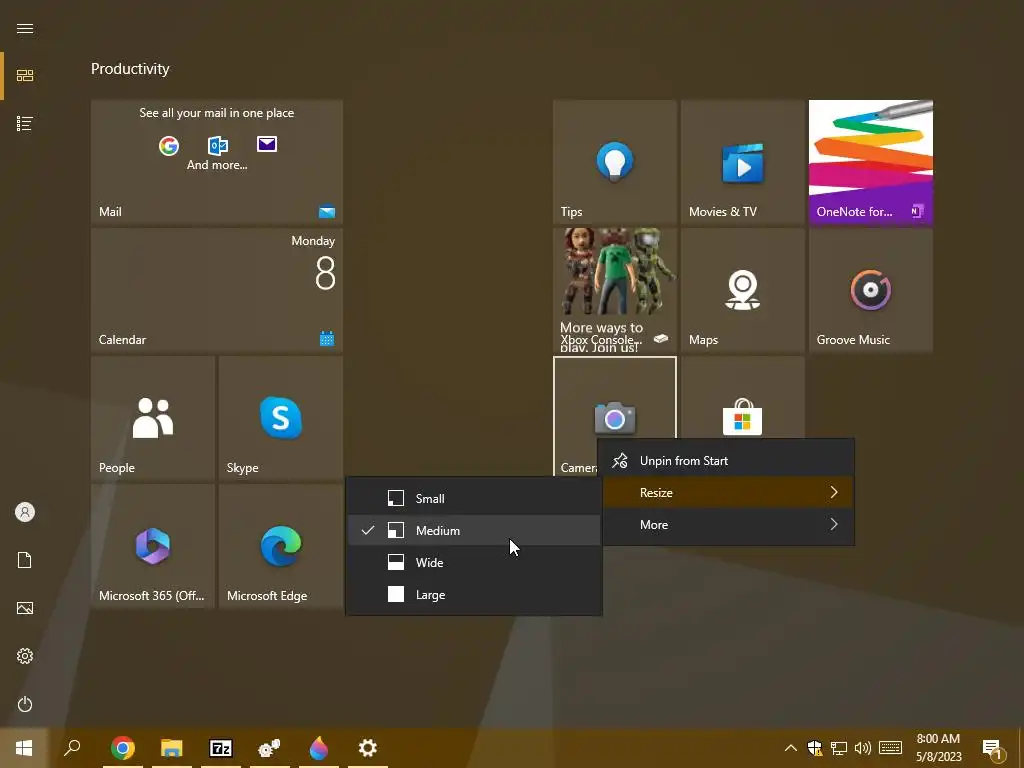The image size is (1024, 768).
Task: Open the OneNote tile
Action: [871, 161]
